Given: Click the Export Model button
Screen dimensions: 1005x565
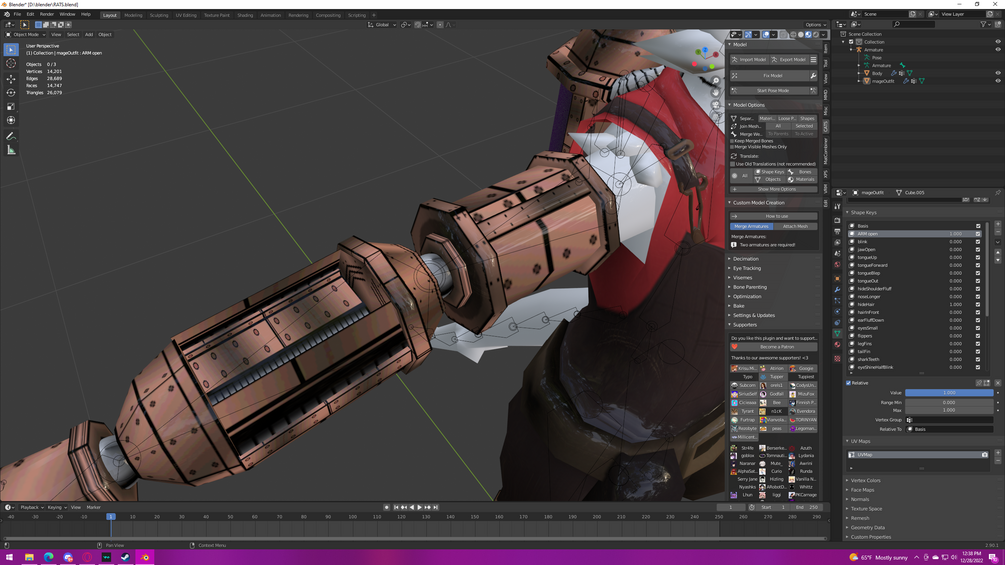Looking at the screenshot, I should [x=789, y=60].
